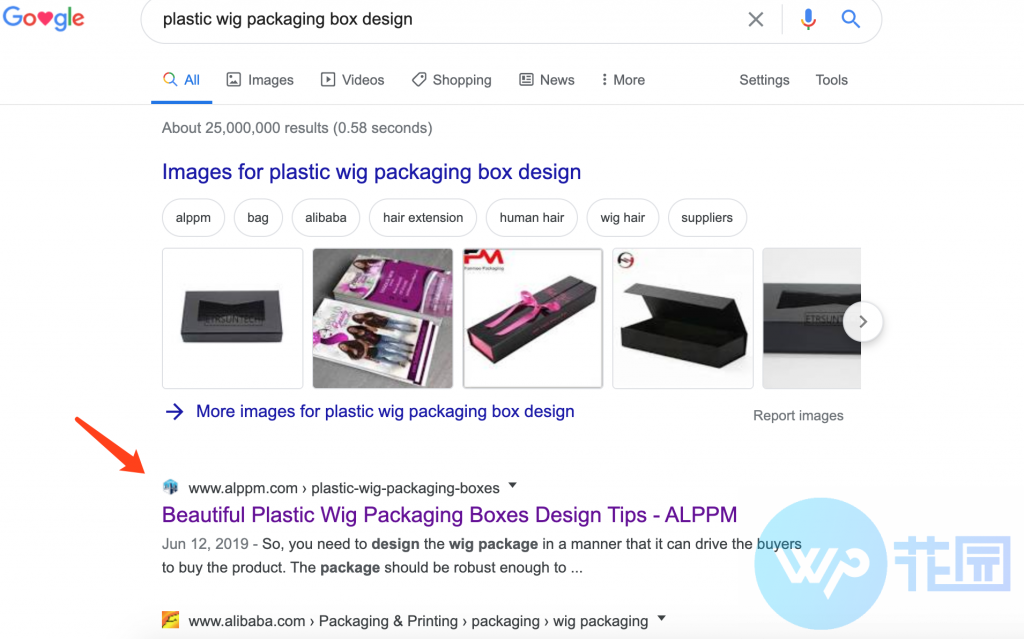Select the alibaba filter chip

coord(325,218)
